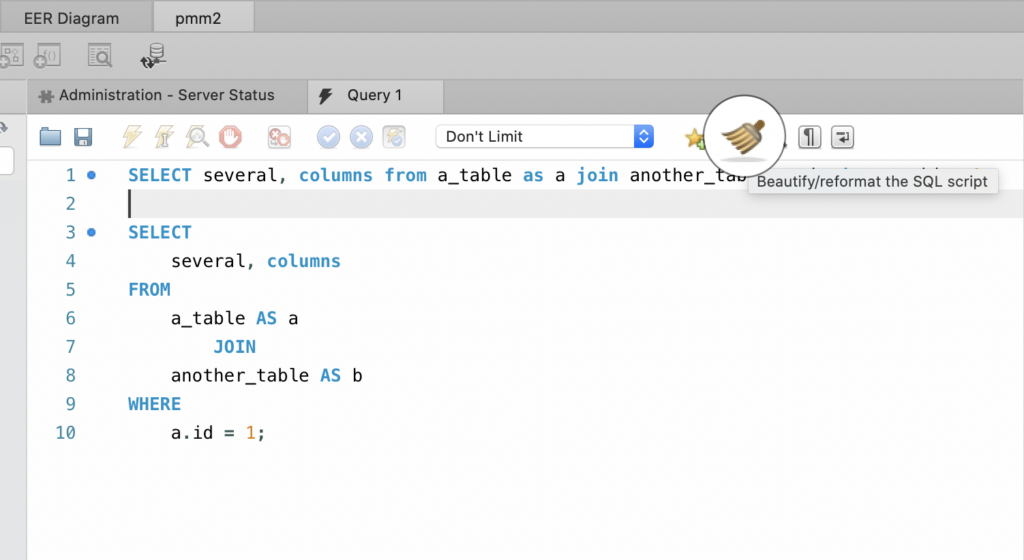Run Explain plan (magnifier lightning icon)

(x=197, y=137)
